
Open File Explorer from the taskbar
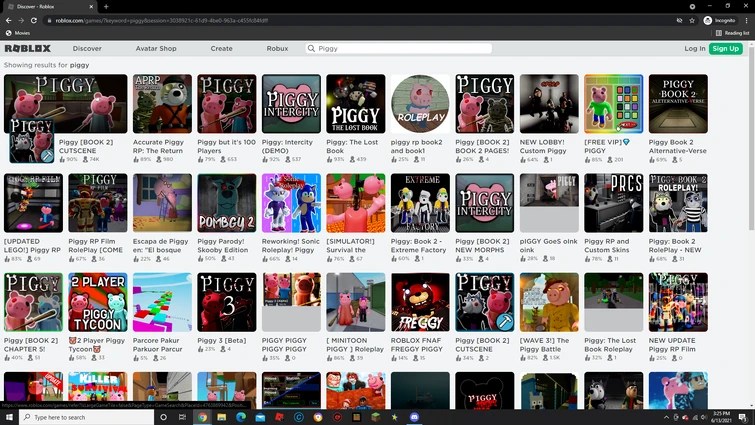[x=221, y=417]
